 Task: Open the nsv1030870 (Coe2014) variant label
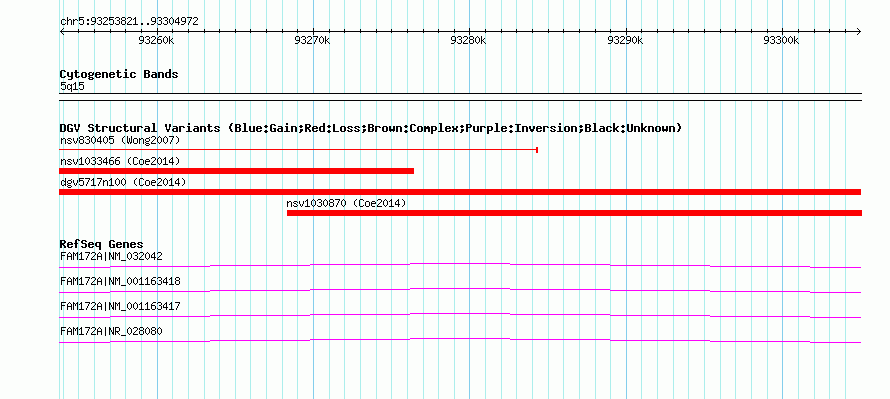click(346, 203)
